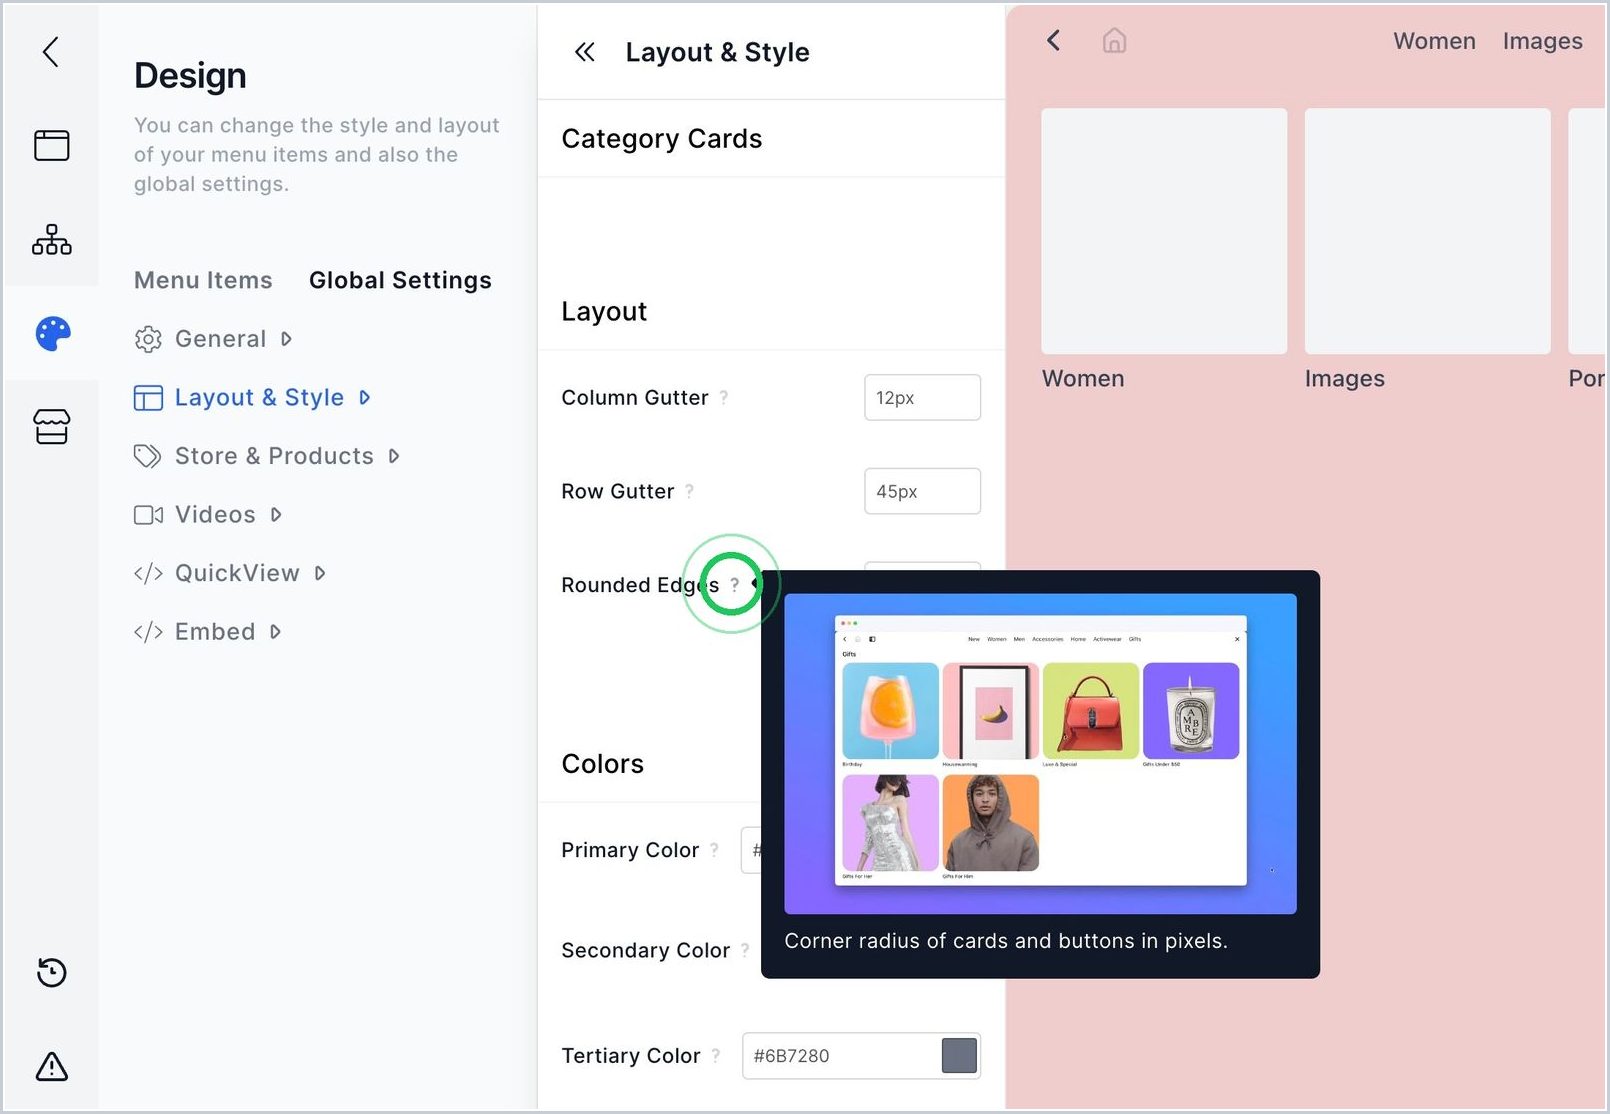Click the Secondary Color help question mark
The image size is (1610, 1114).
click(745, 950)
